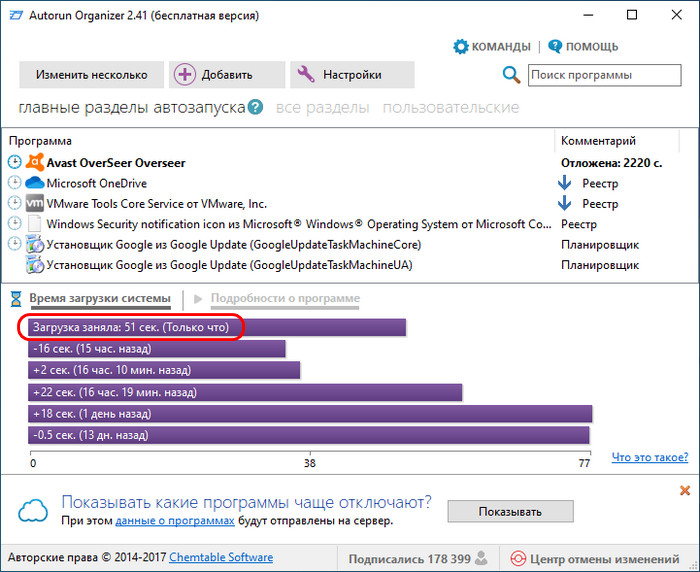Click the Отложена: 2220 с. comment
The image size is (700, 572).
[611, 163]
